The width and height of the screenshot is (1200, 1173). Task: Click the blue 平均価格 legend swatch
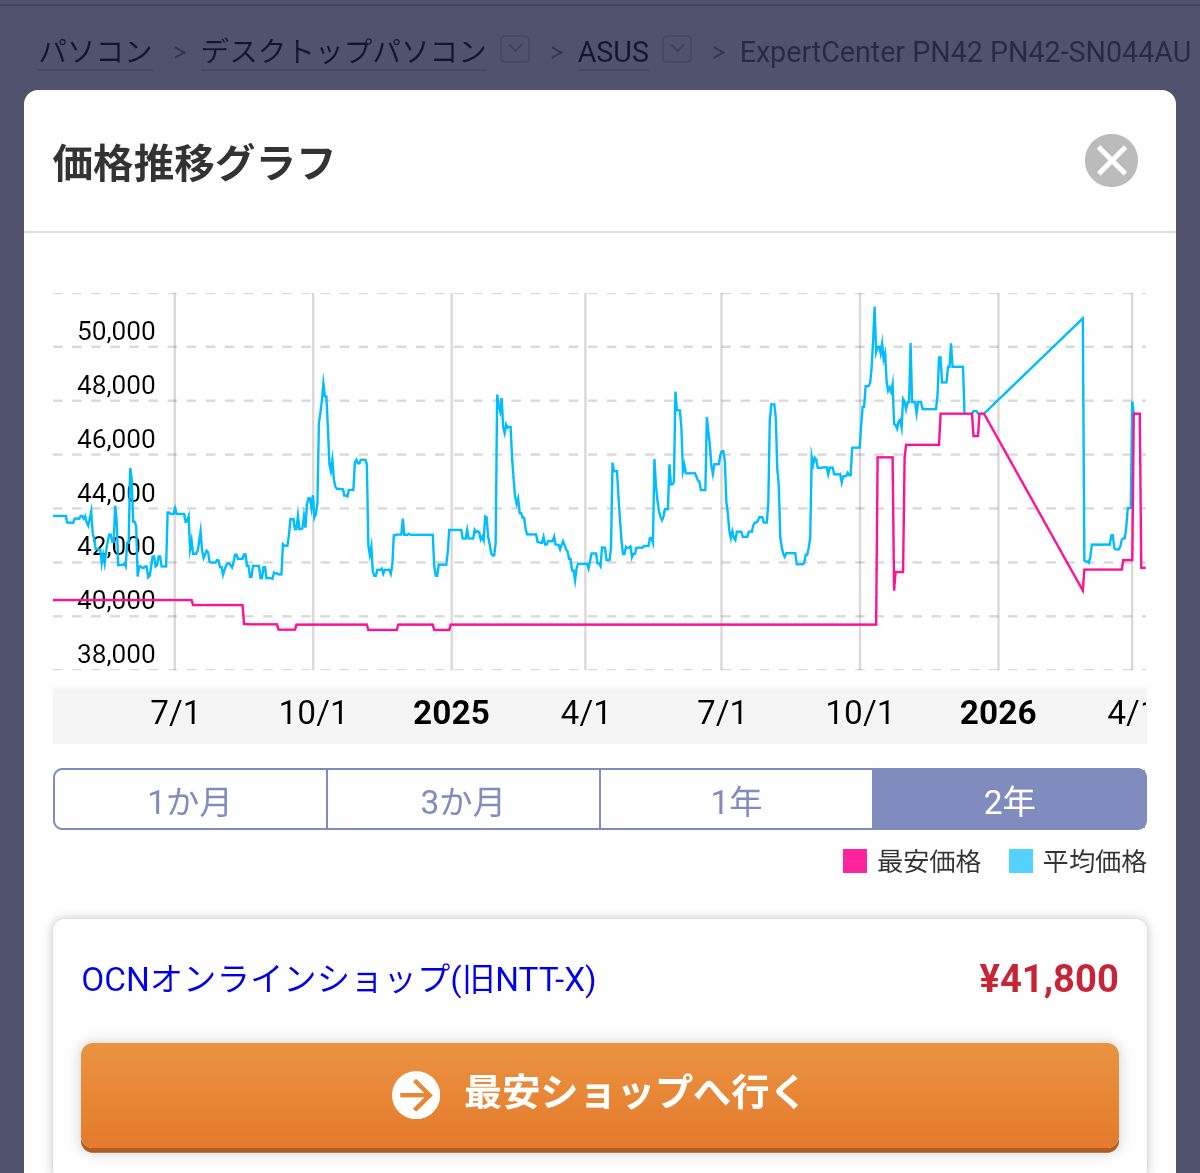(x=1021, y=861)
